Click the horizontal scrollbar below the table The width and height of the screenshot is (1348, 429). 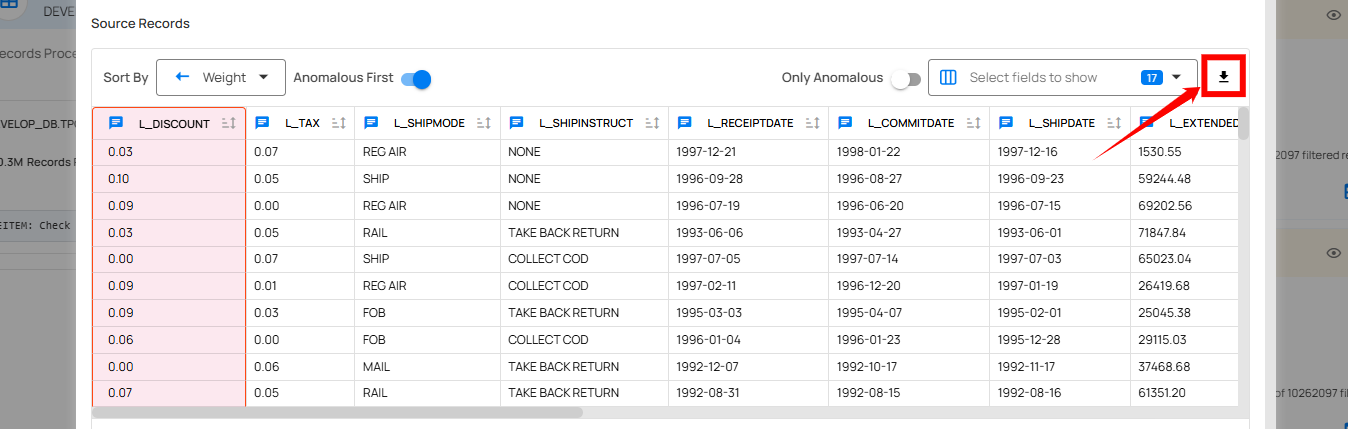(x=337, y=411)
